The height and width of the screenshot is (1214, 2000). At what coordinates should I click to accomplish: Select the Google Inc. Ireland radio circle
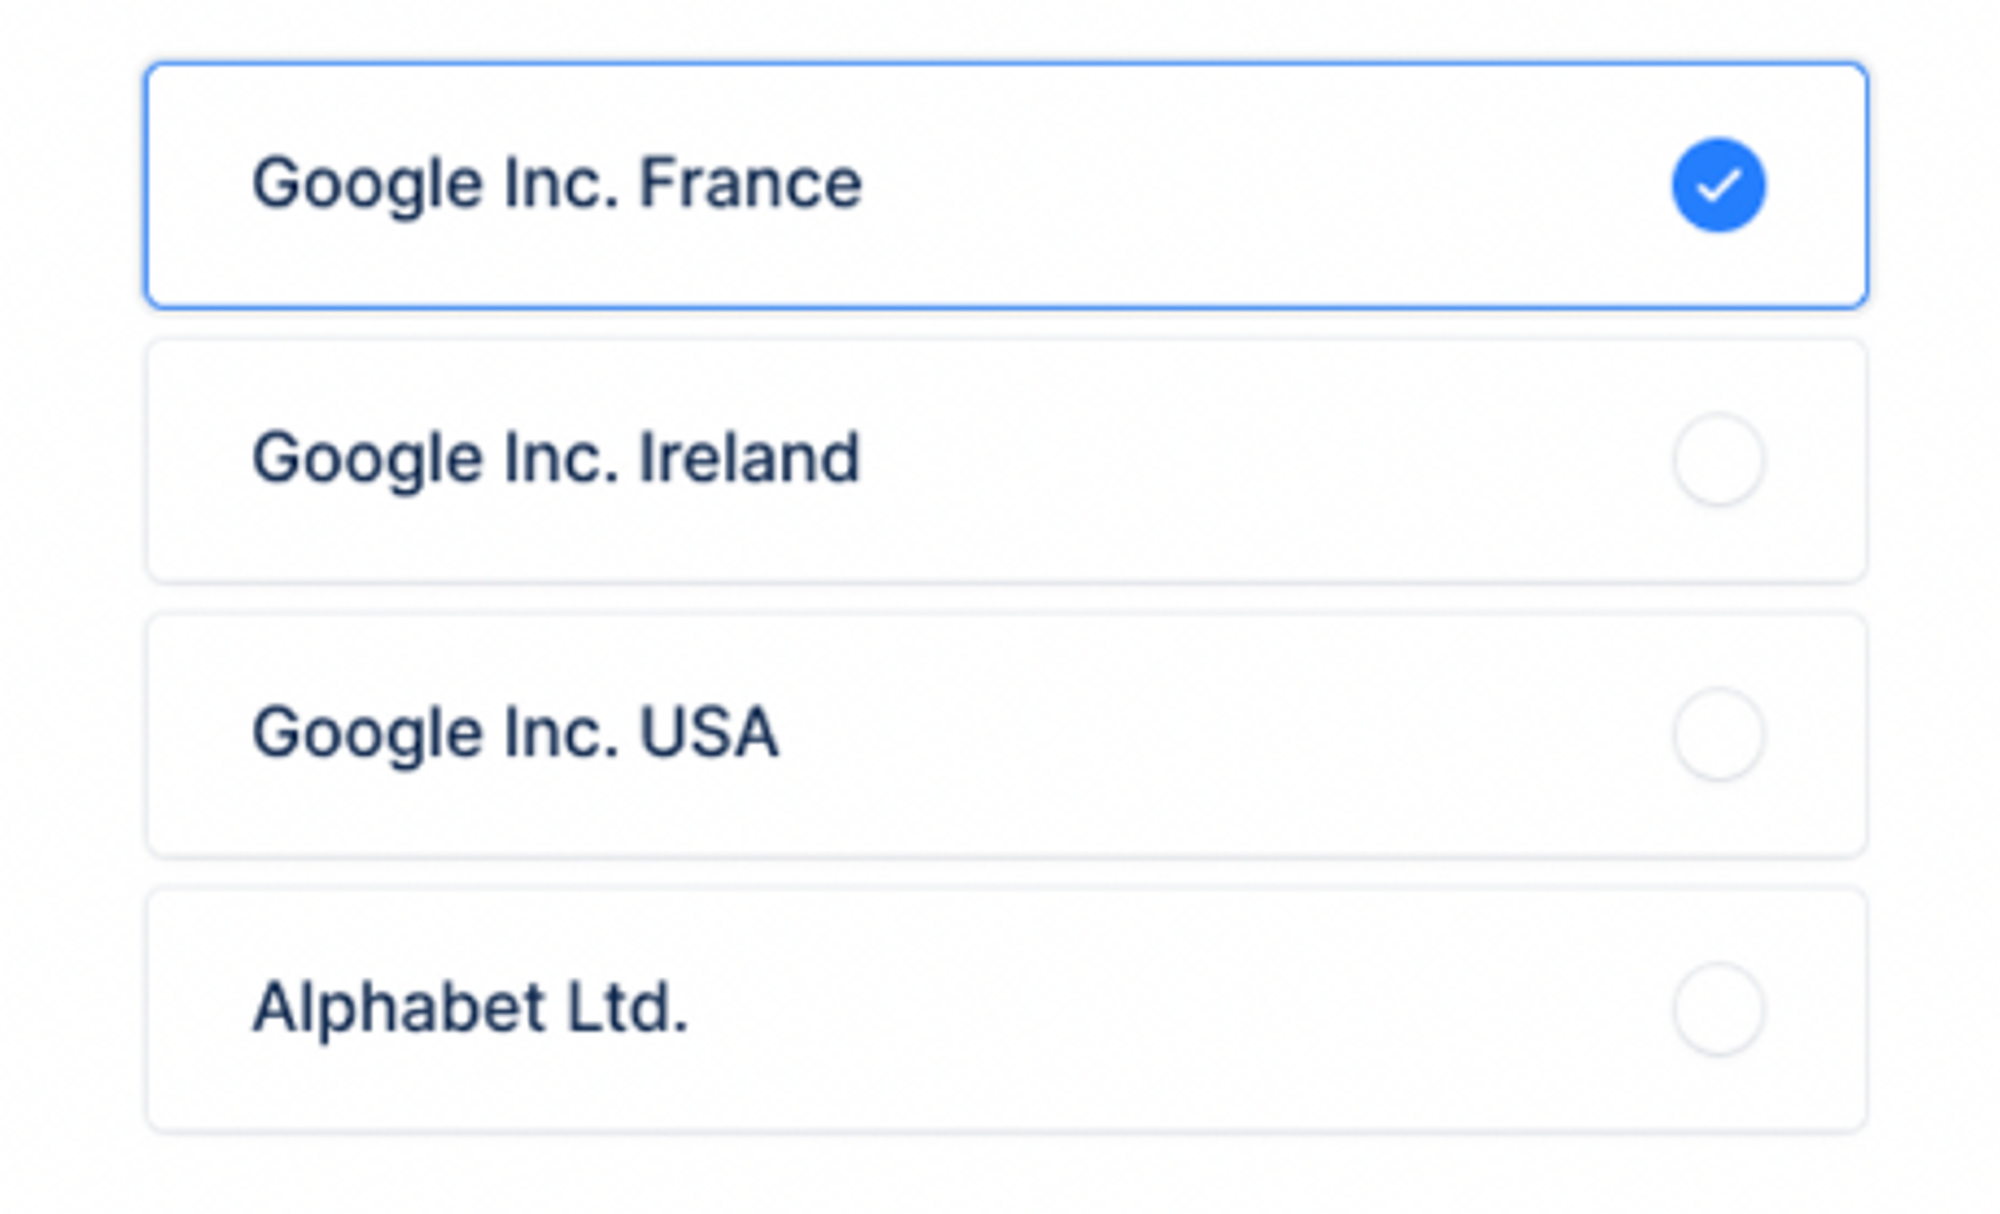(x=1718, y=459)
